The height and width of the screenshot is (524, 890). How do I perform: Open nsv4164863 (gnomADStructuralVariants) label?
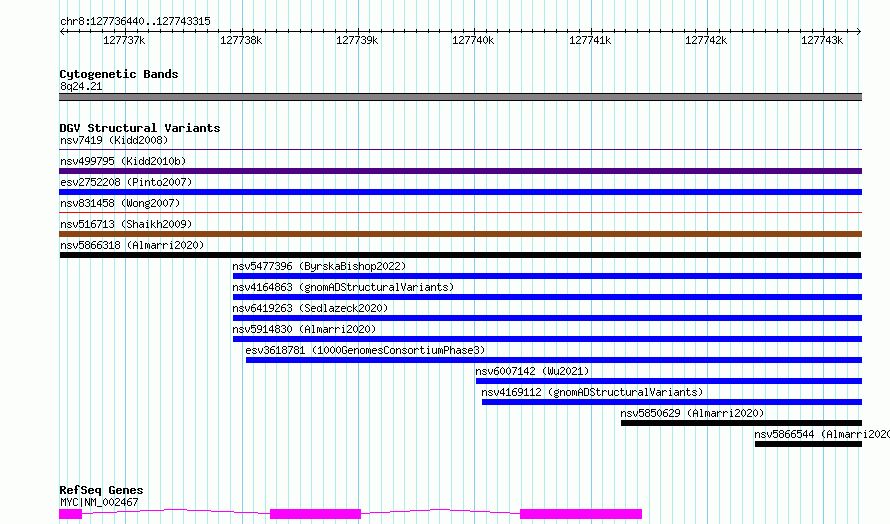click(x=343, y=287)
